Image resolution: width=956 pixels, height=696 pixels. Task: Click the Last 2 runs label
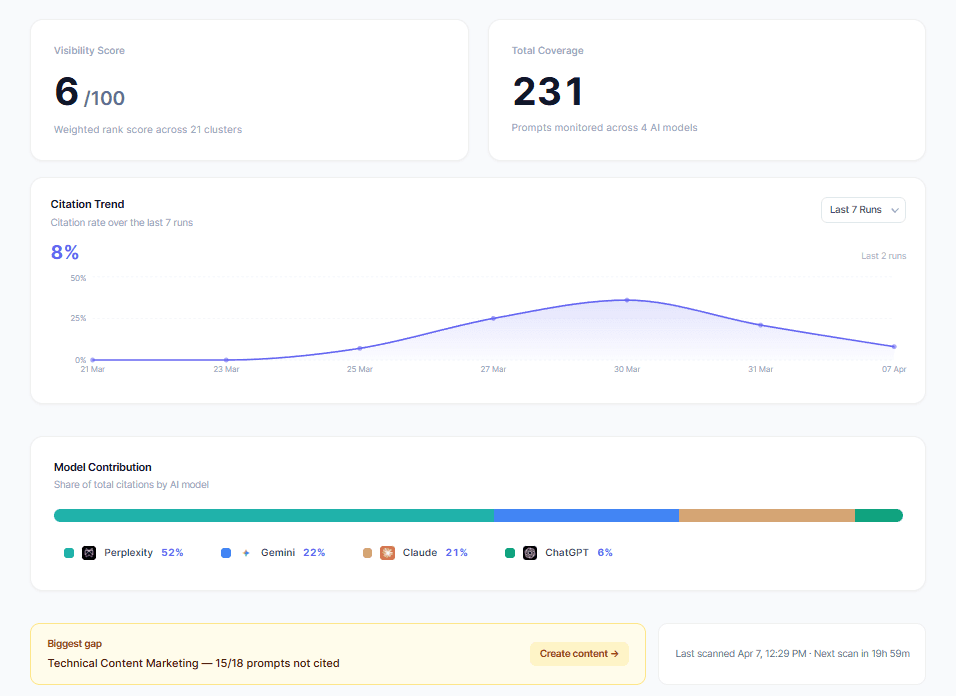[x=883, y=256]
